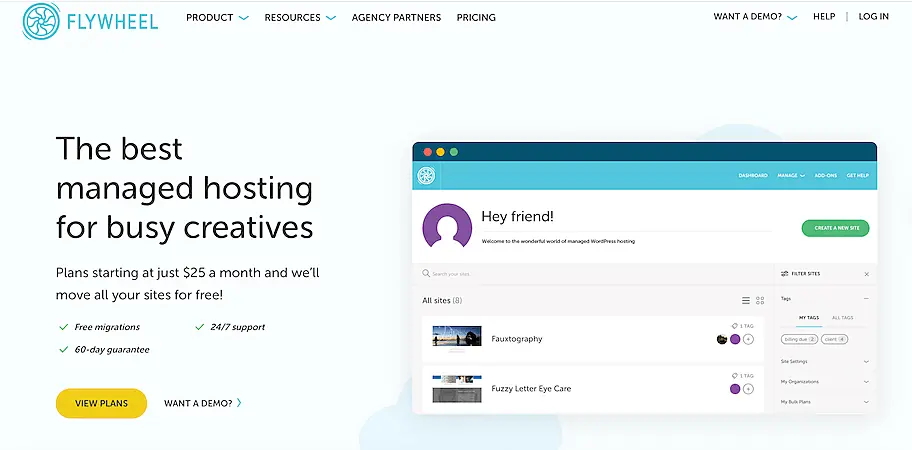This screenshot has width=912, height=450.
Task: Add a collaborator to Fauxtography via plus icon
Action: tap(749, 340)
